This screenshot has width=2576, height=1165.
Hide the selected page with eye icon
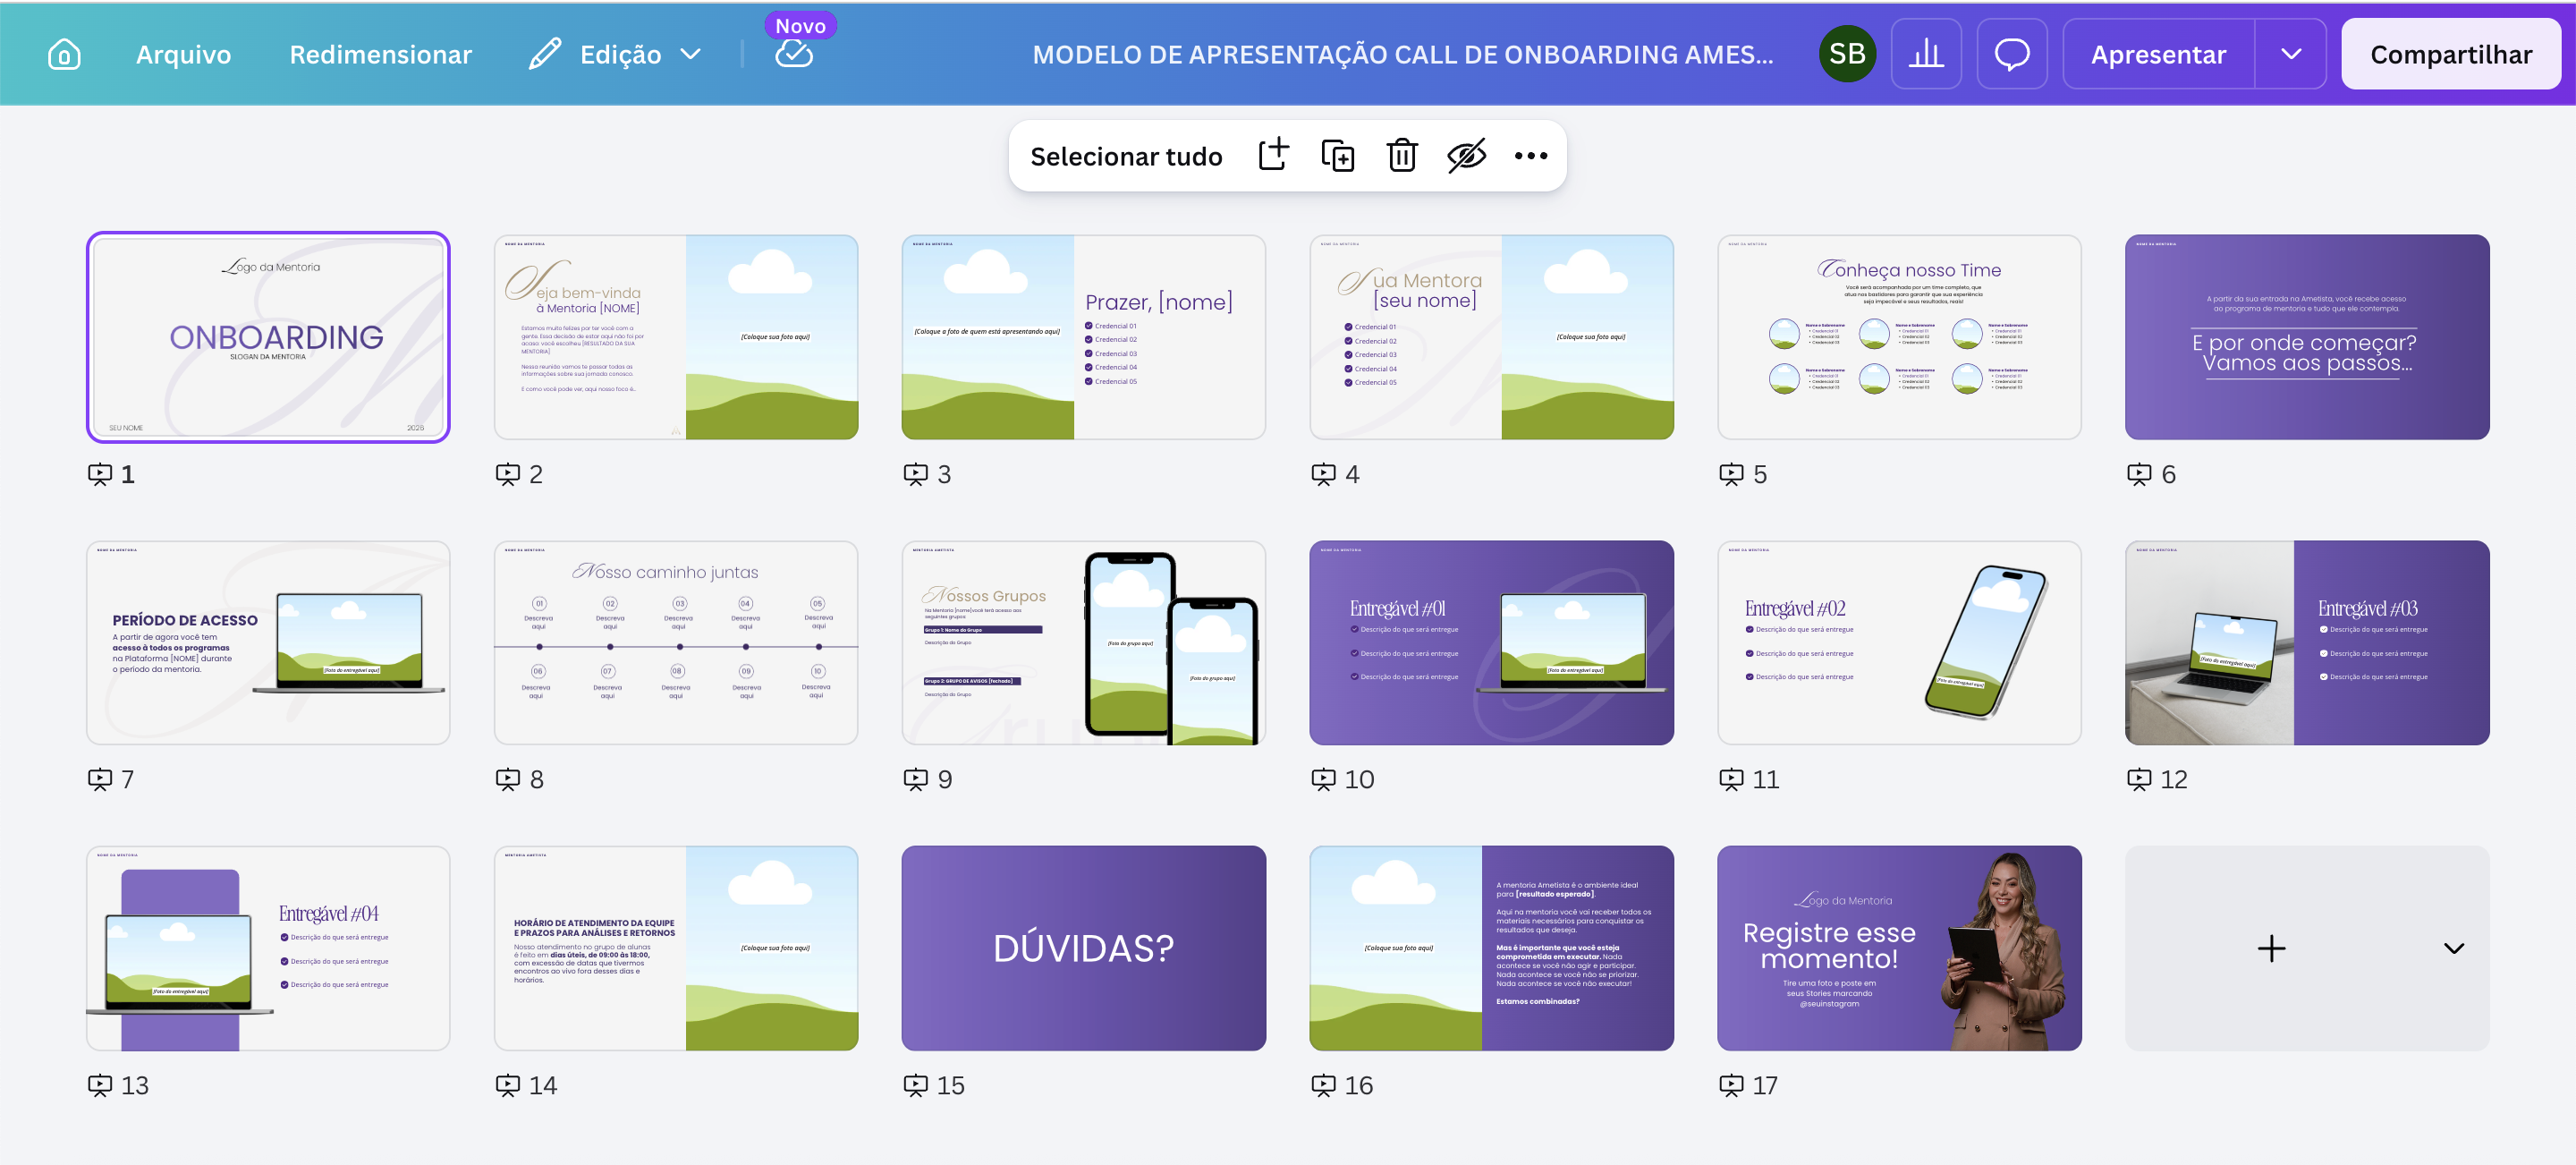click(x=1466, y=155)
